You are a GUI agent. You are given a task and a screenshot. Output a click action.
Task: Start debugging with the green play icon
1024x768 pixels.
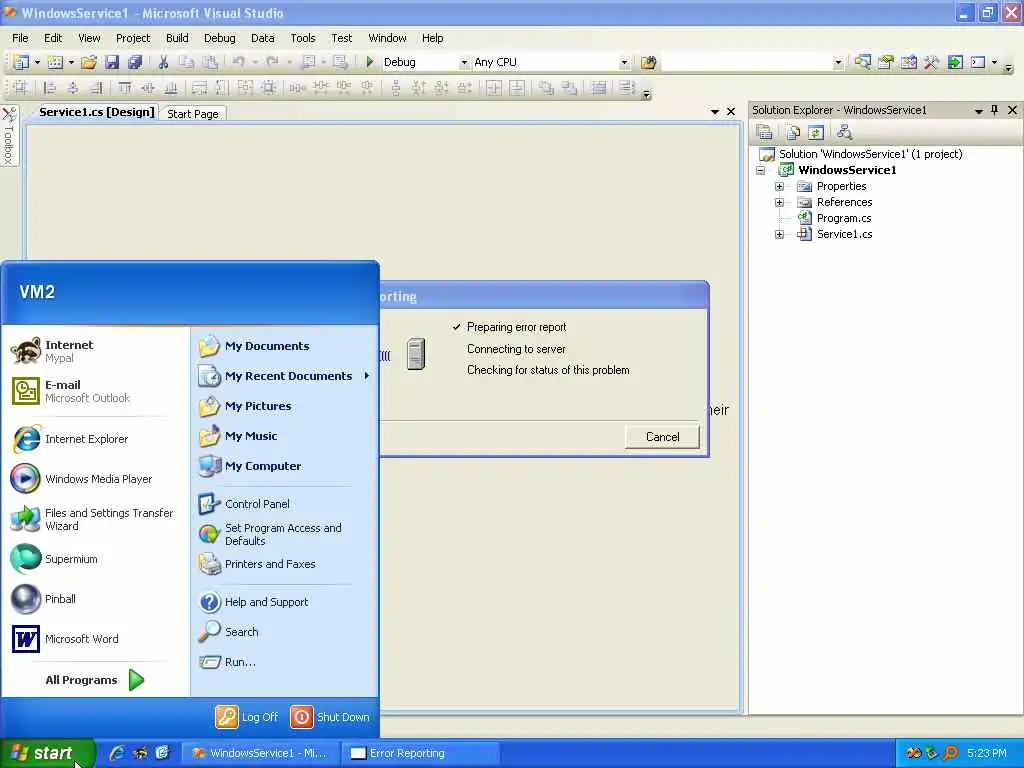370,62
